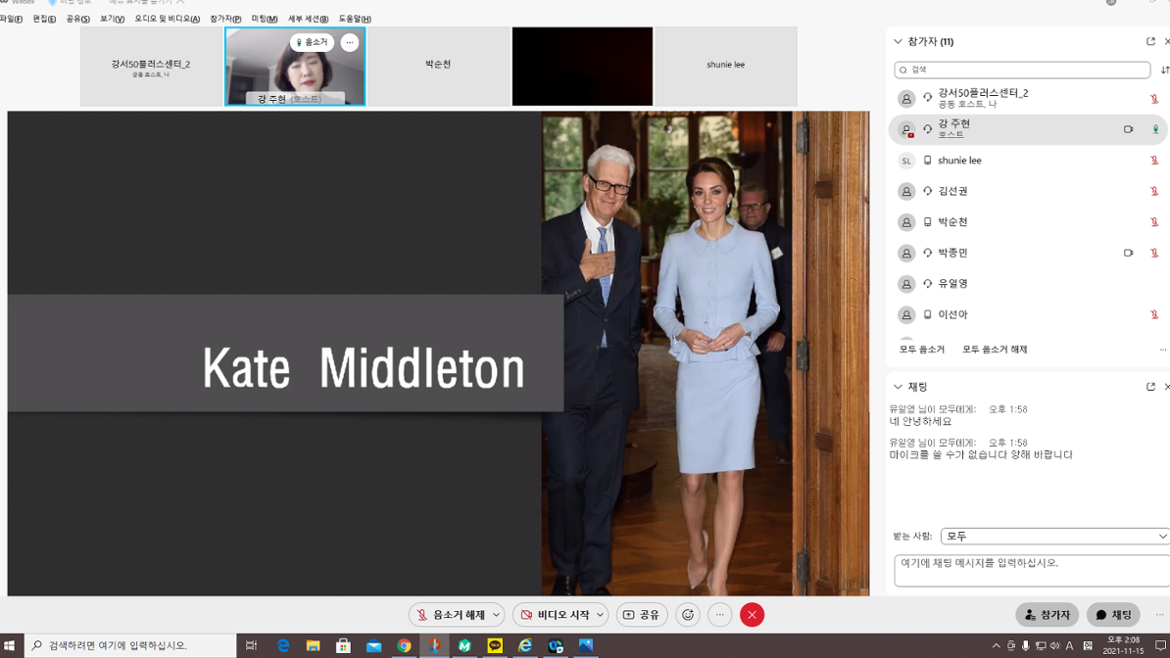Click the headset icon next to 김선권
Viewport: 1170px width, 658px height.
(927, 191)
